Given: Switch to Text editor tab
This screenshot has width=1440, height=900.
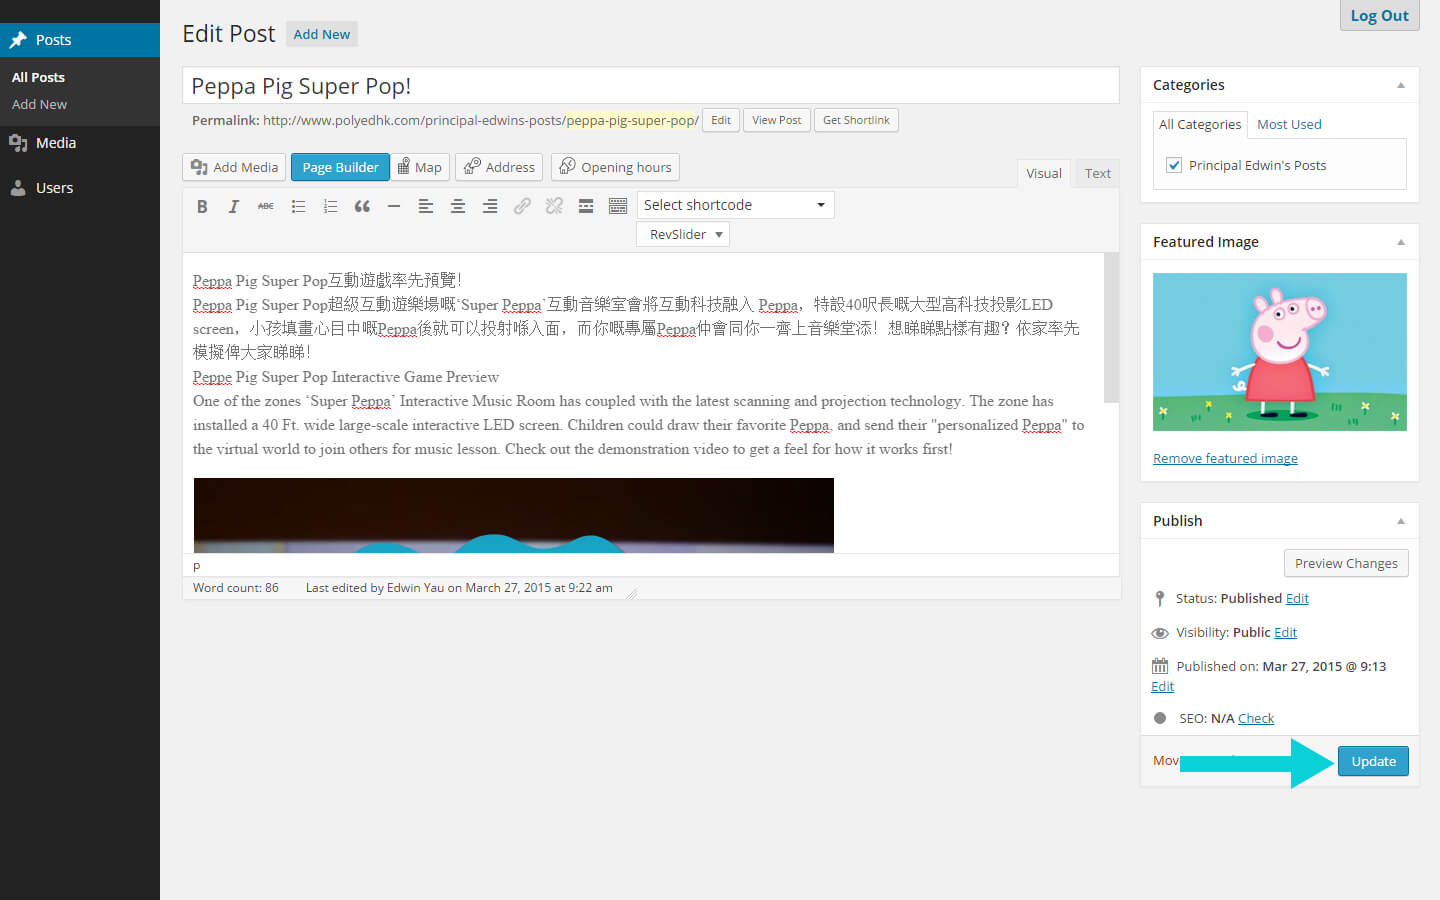Looking at the screenshot, I should [x=1098, y=173].
